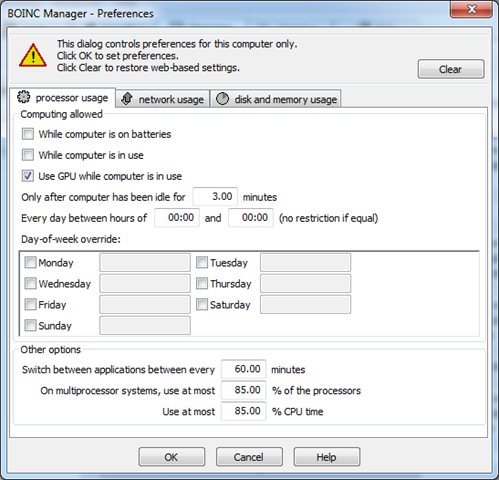Enable the Thursday override checkbox
This screenshot has width=499, height=480.
tap(202, 283)
